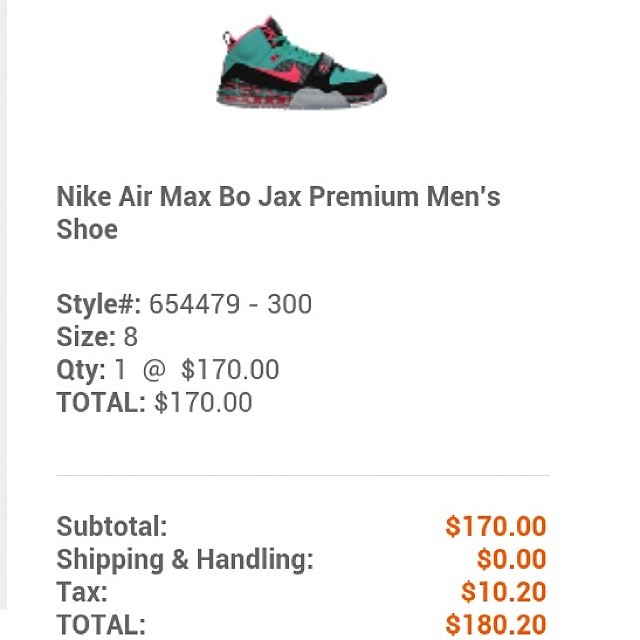This screenshot has height=640, width=640.
Task: Click the Qty label
Action: tap(81, 370)
